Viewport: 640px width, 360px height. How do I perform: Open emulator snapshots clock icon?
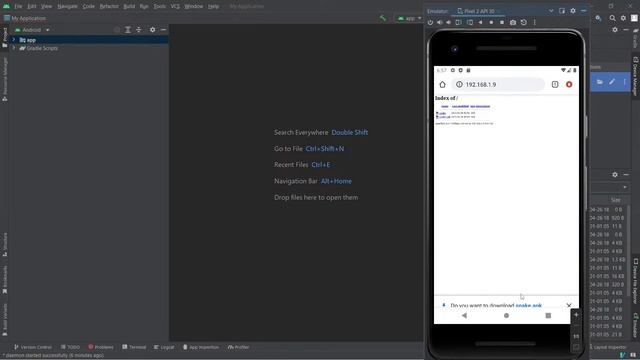coord(524,22)
